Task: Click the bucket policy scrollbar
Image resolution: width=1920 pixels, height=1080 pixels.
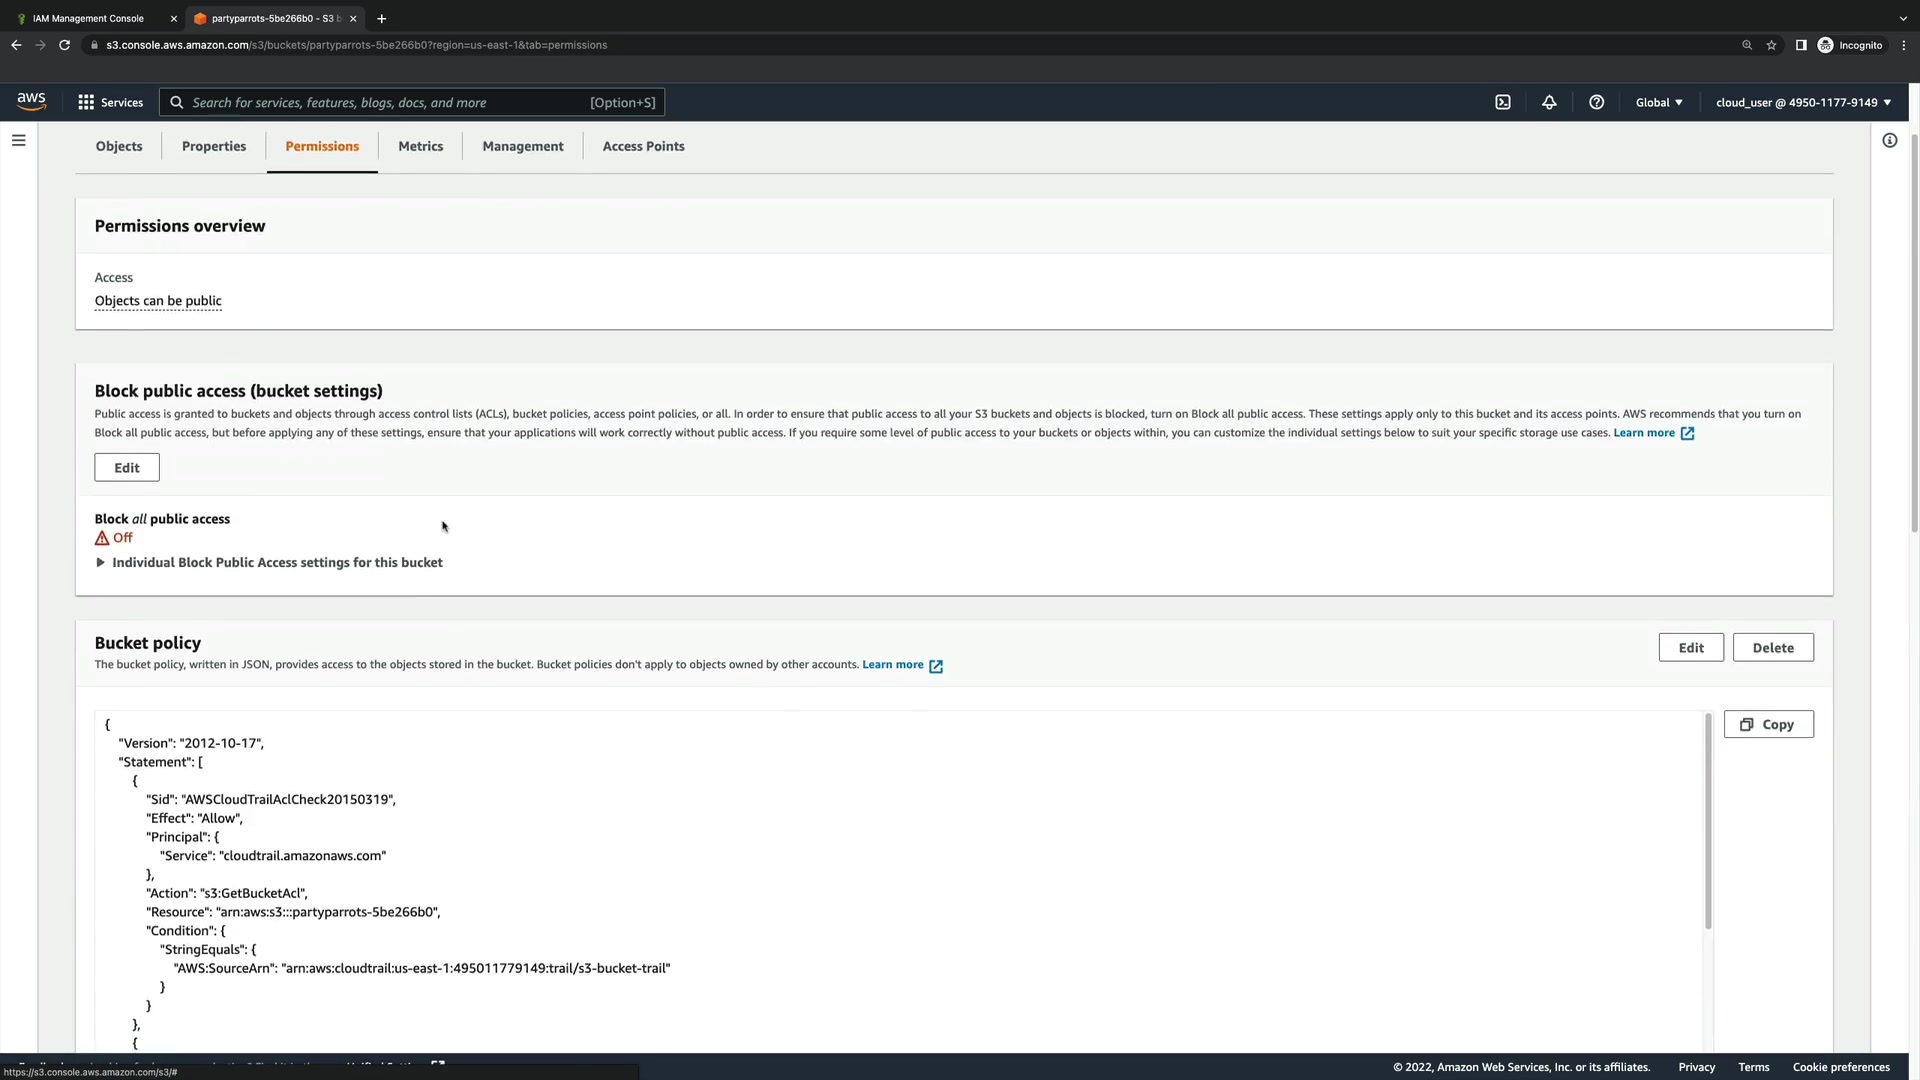Action: coord(1708,820)
